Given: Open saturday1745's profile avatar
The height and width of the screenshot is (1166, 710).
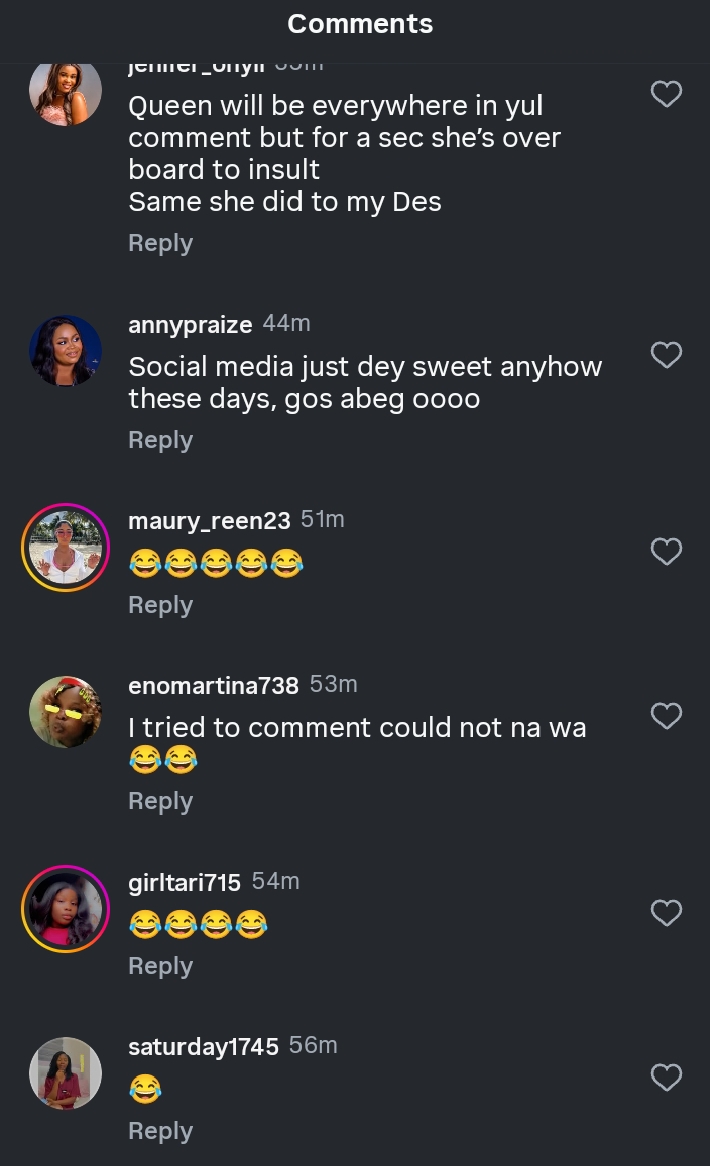Looking at the screenshot, I should pos(66,1073).
